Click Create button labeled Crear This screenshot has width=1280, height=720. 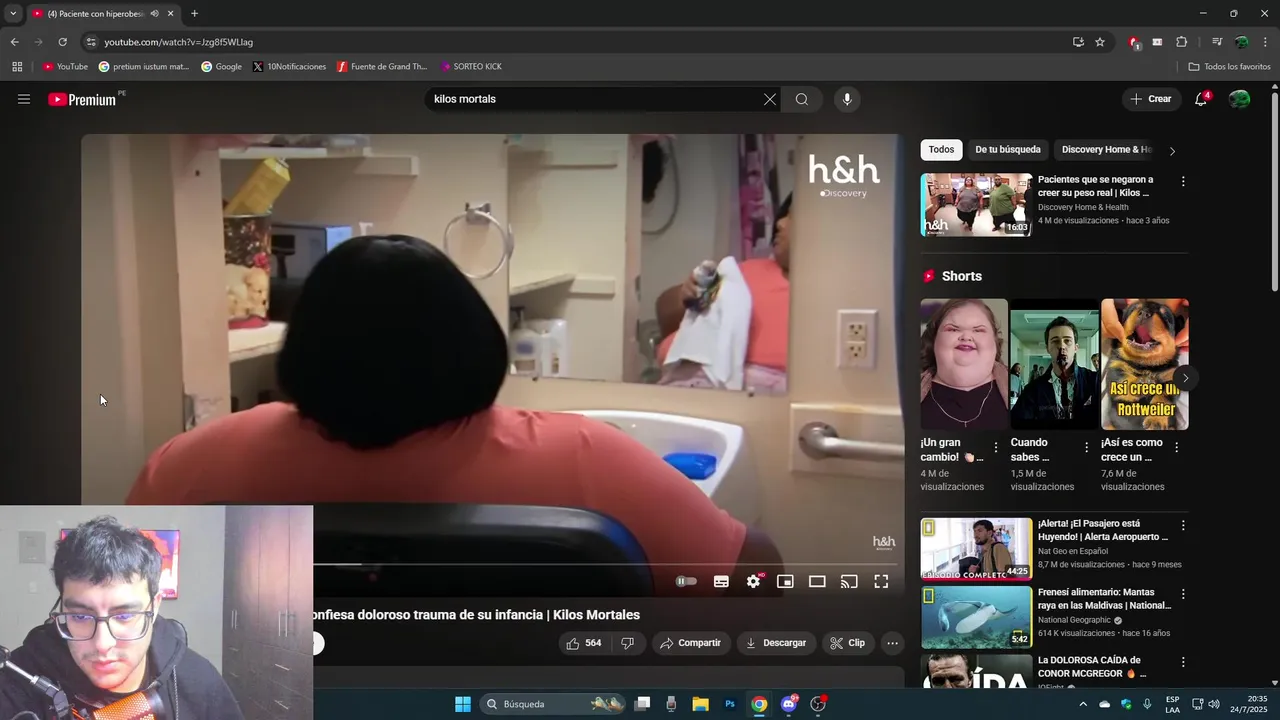[x=1151, y=99]
